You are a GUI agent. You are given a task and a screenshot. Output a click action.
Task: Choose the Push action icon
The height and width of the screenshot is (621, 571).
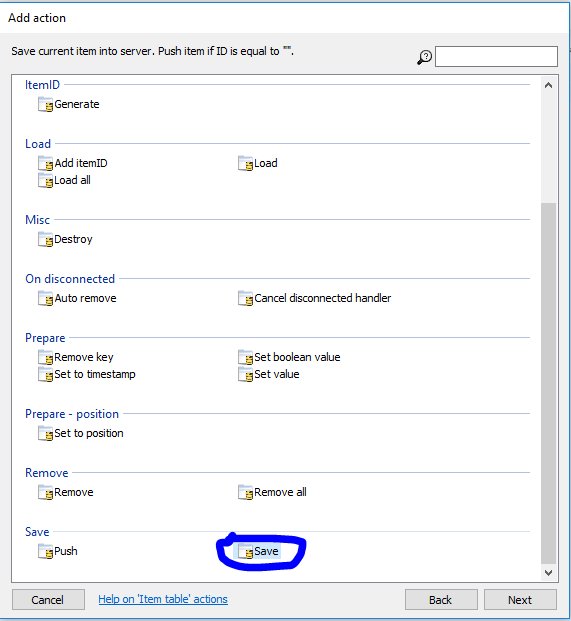(x=45, y=551)
